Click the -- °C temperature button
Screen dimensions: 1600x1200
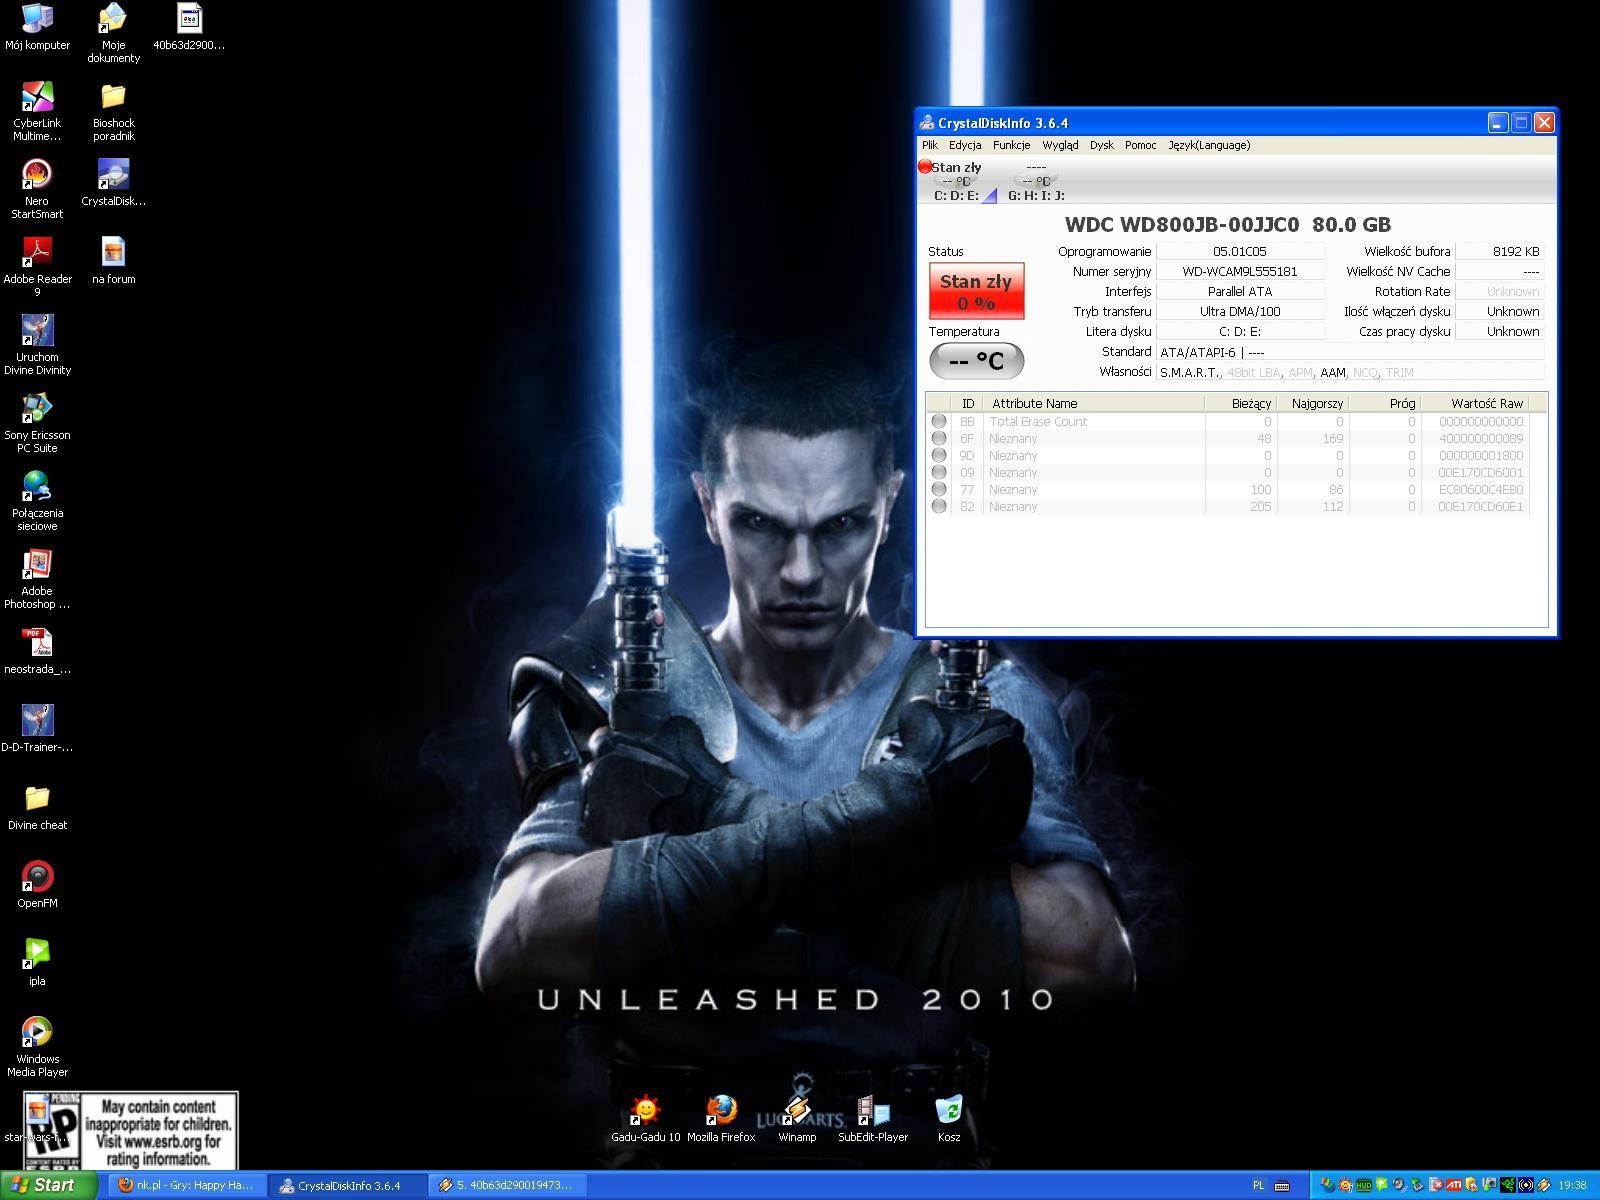[x=976, y=361]
